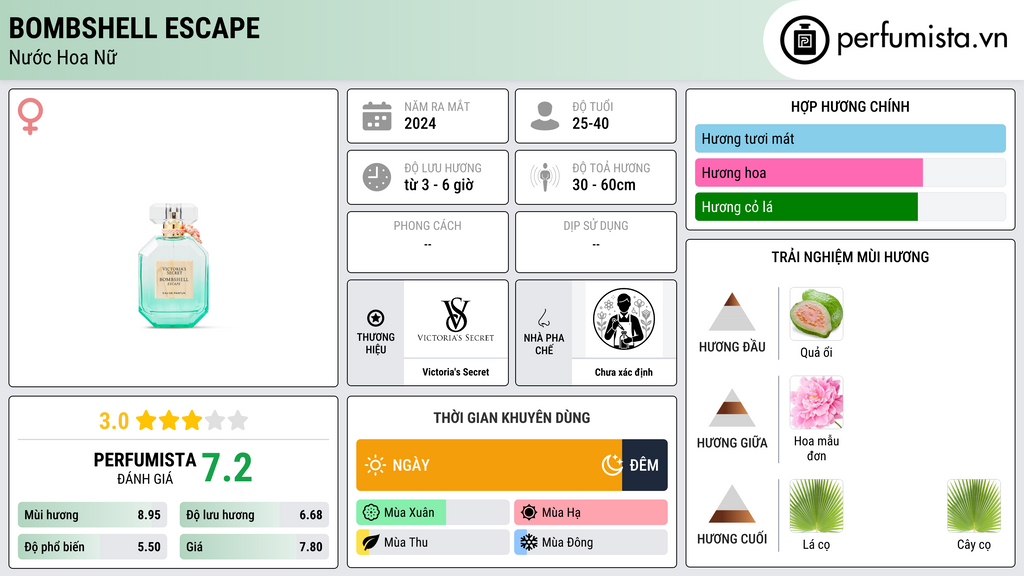The width and height of the screenshot is (1024, 576).
Task: Open the Cây cọ palm tree image
Action: point(974,505)
